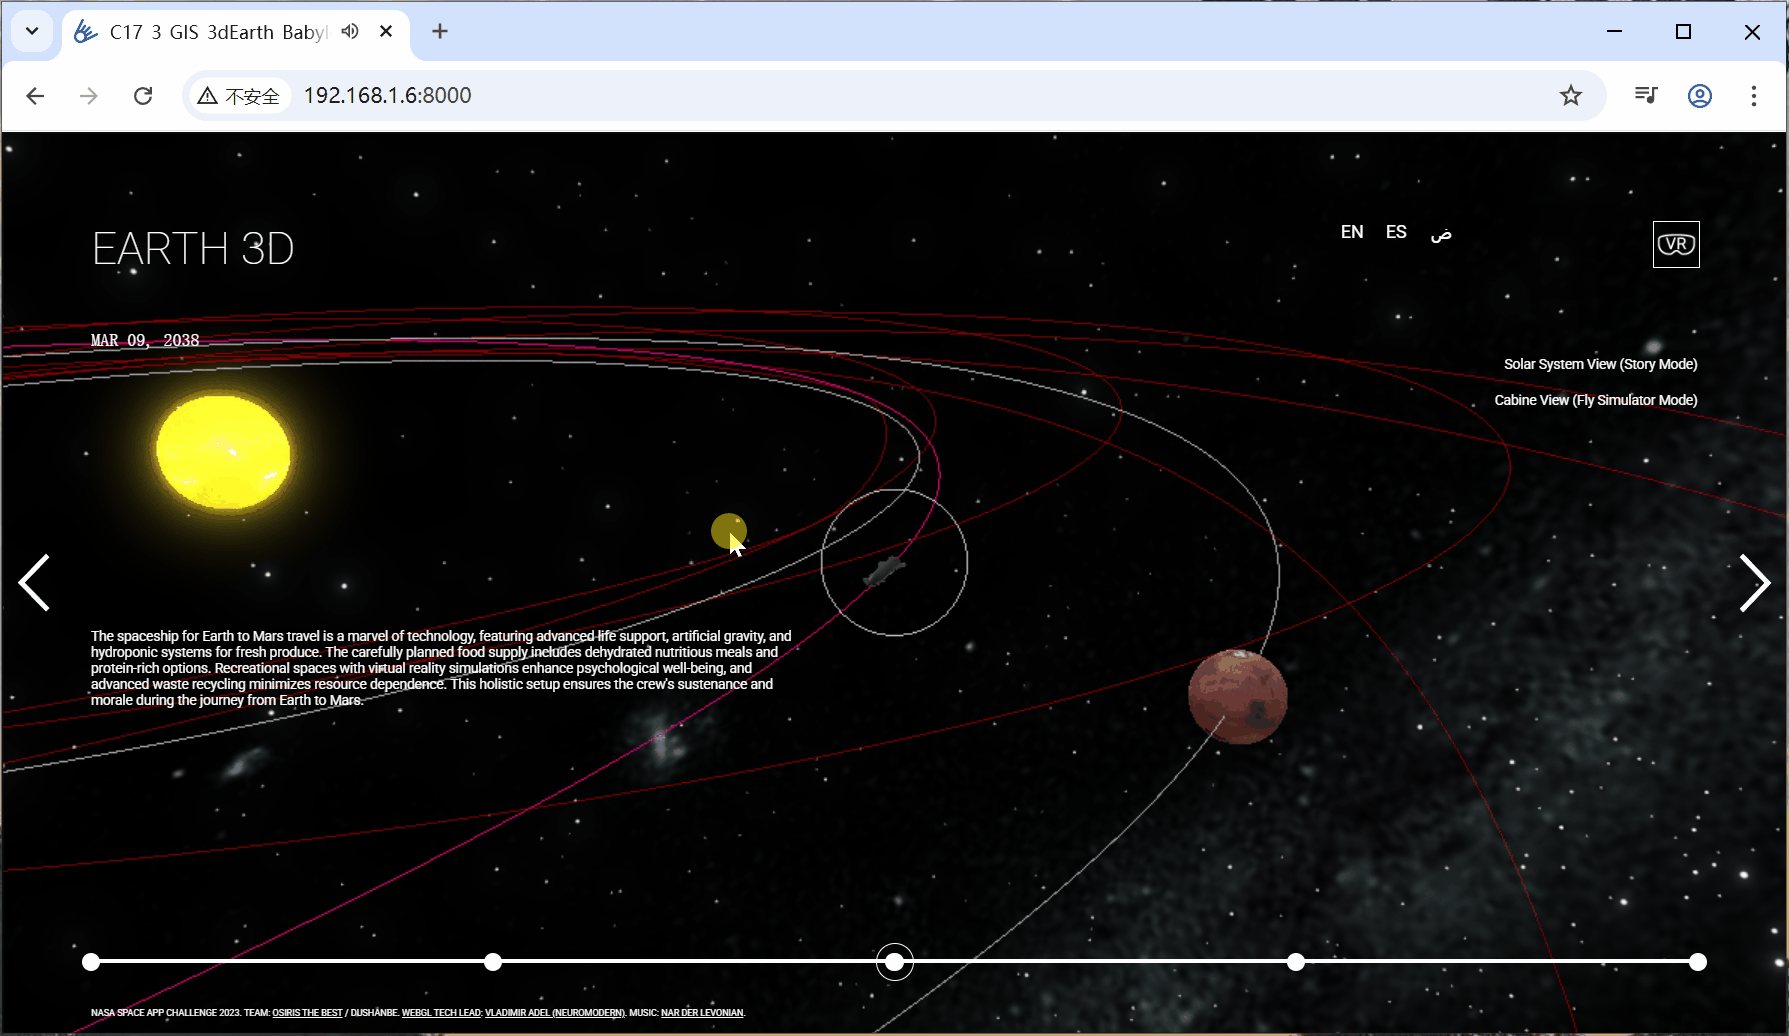1789x1036 pixels.
Task: Advance to the next story slide arrow
Action: coord(1755,582)
